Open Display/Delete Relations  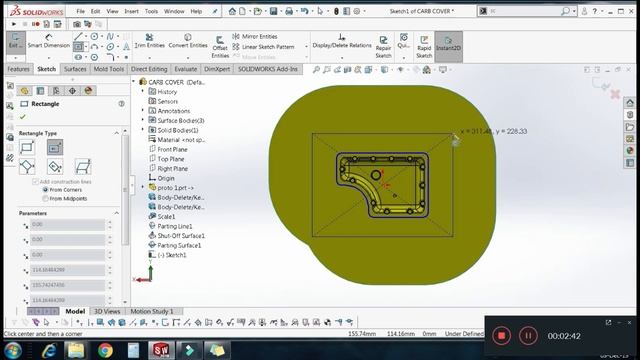pyautogui.click(x=342, y=41)
